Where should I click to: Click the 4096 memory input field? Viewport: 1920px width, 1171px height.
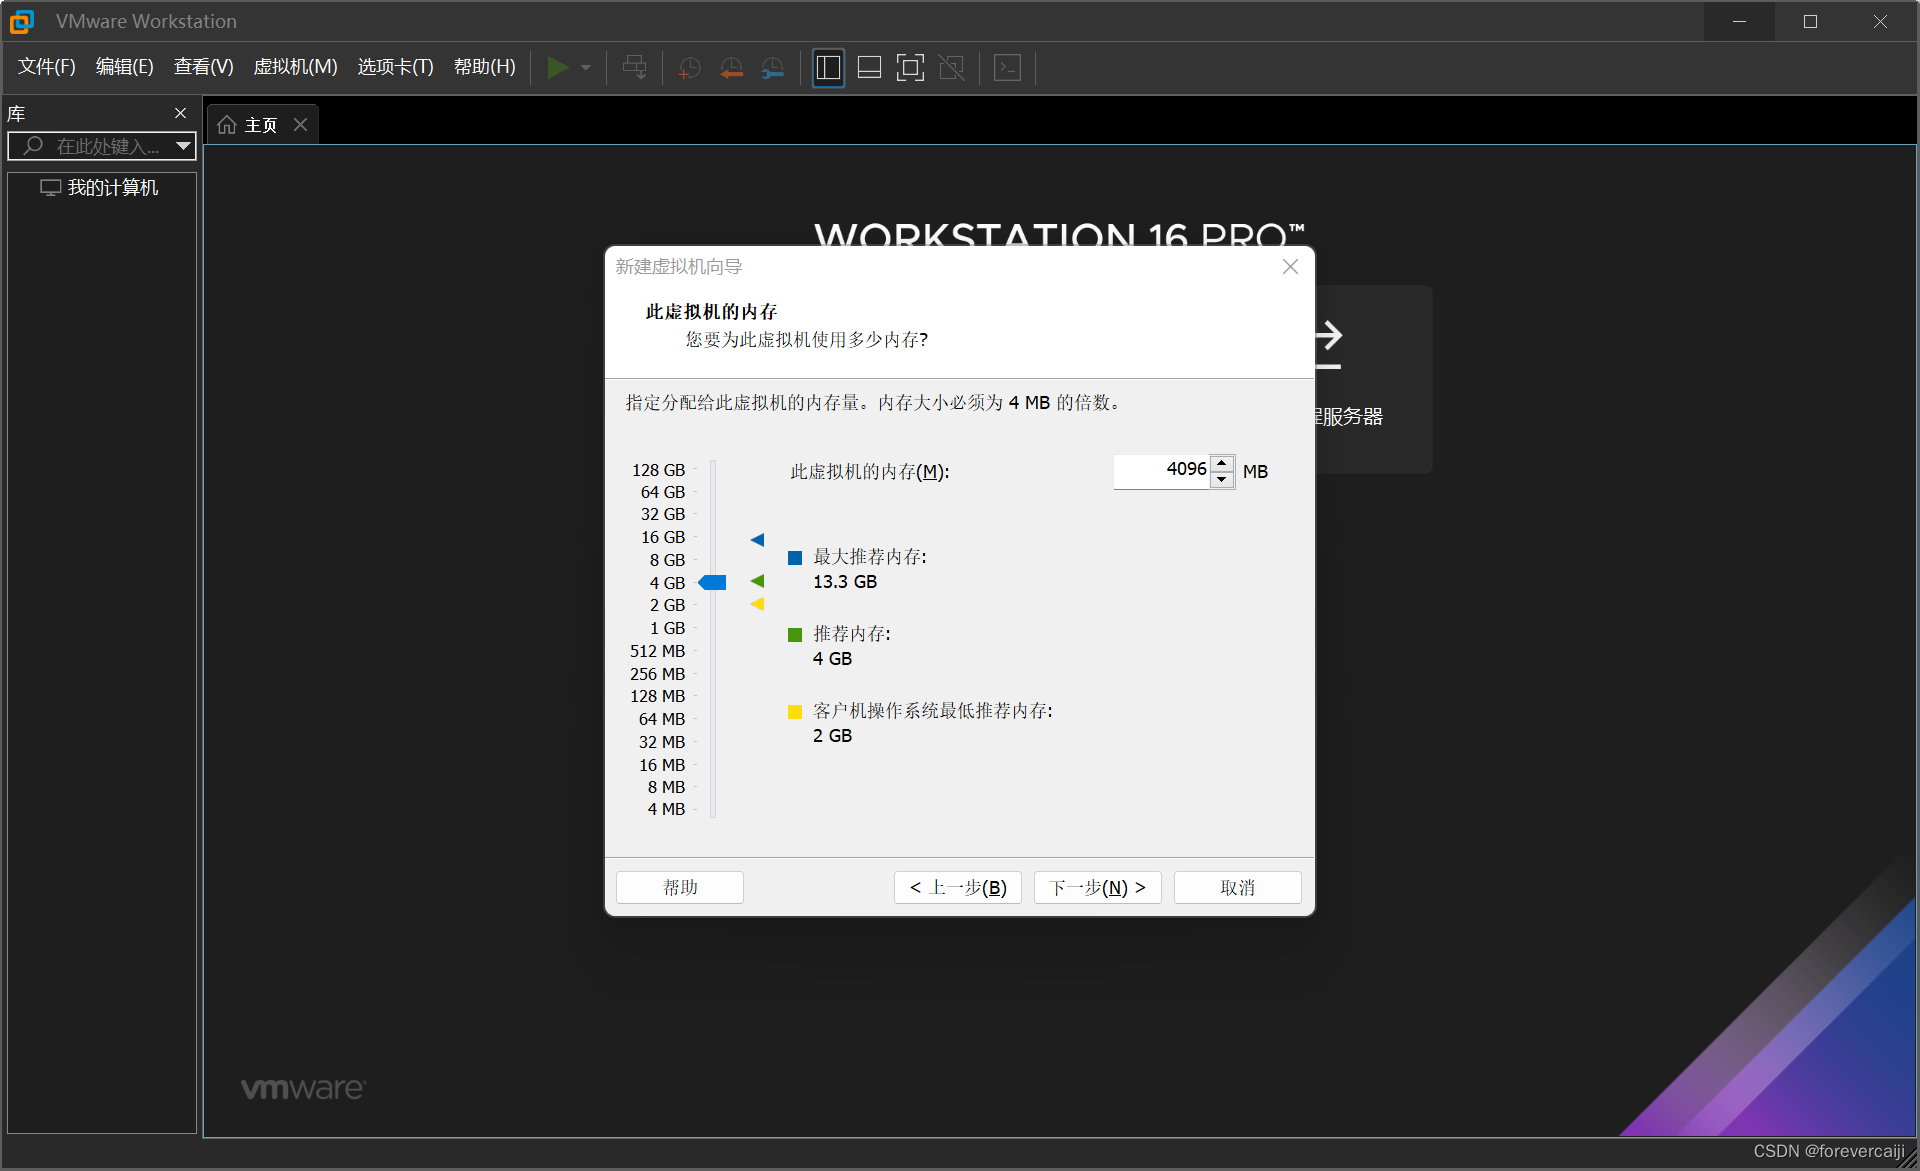1162,470
